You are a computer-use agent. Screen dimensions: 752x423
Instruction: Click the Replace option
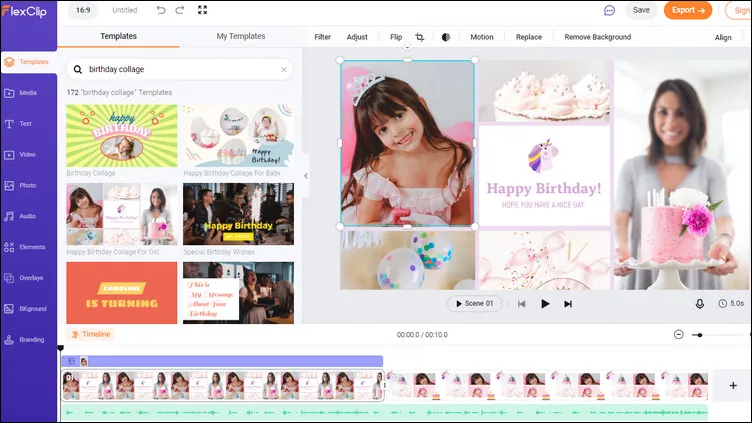pos(529,37)
